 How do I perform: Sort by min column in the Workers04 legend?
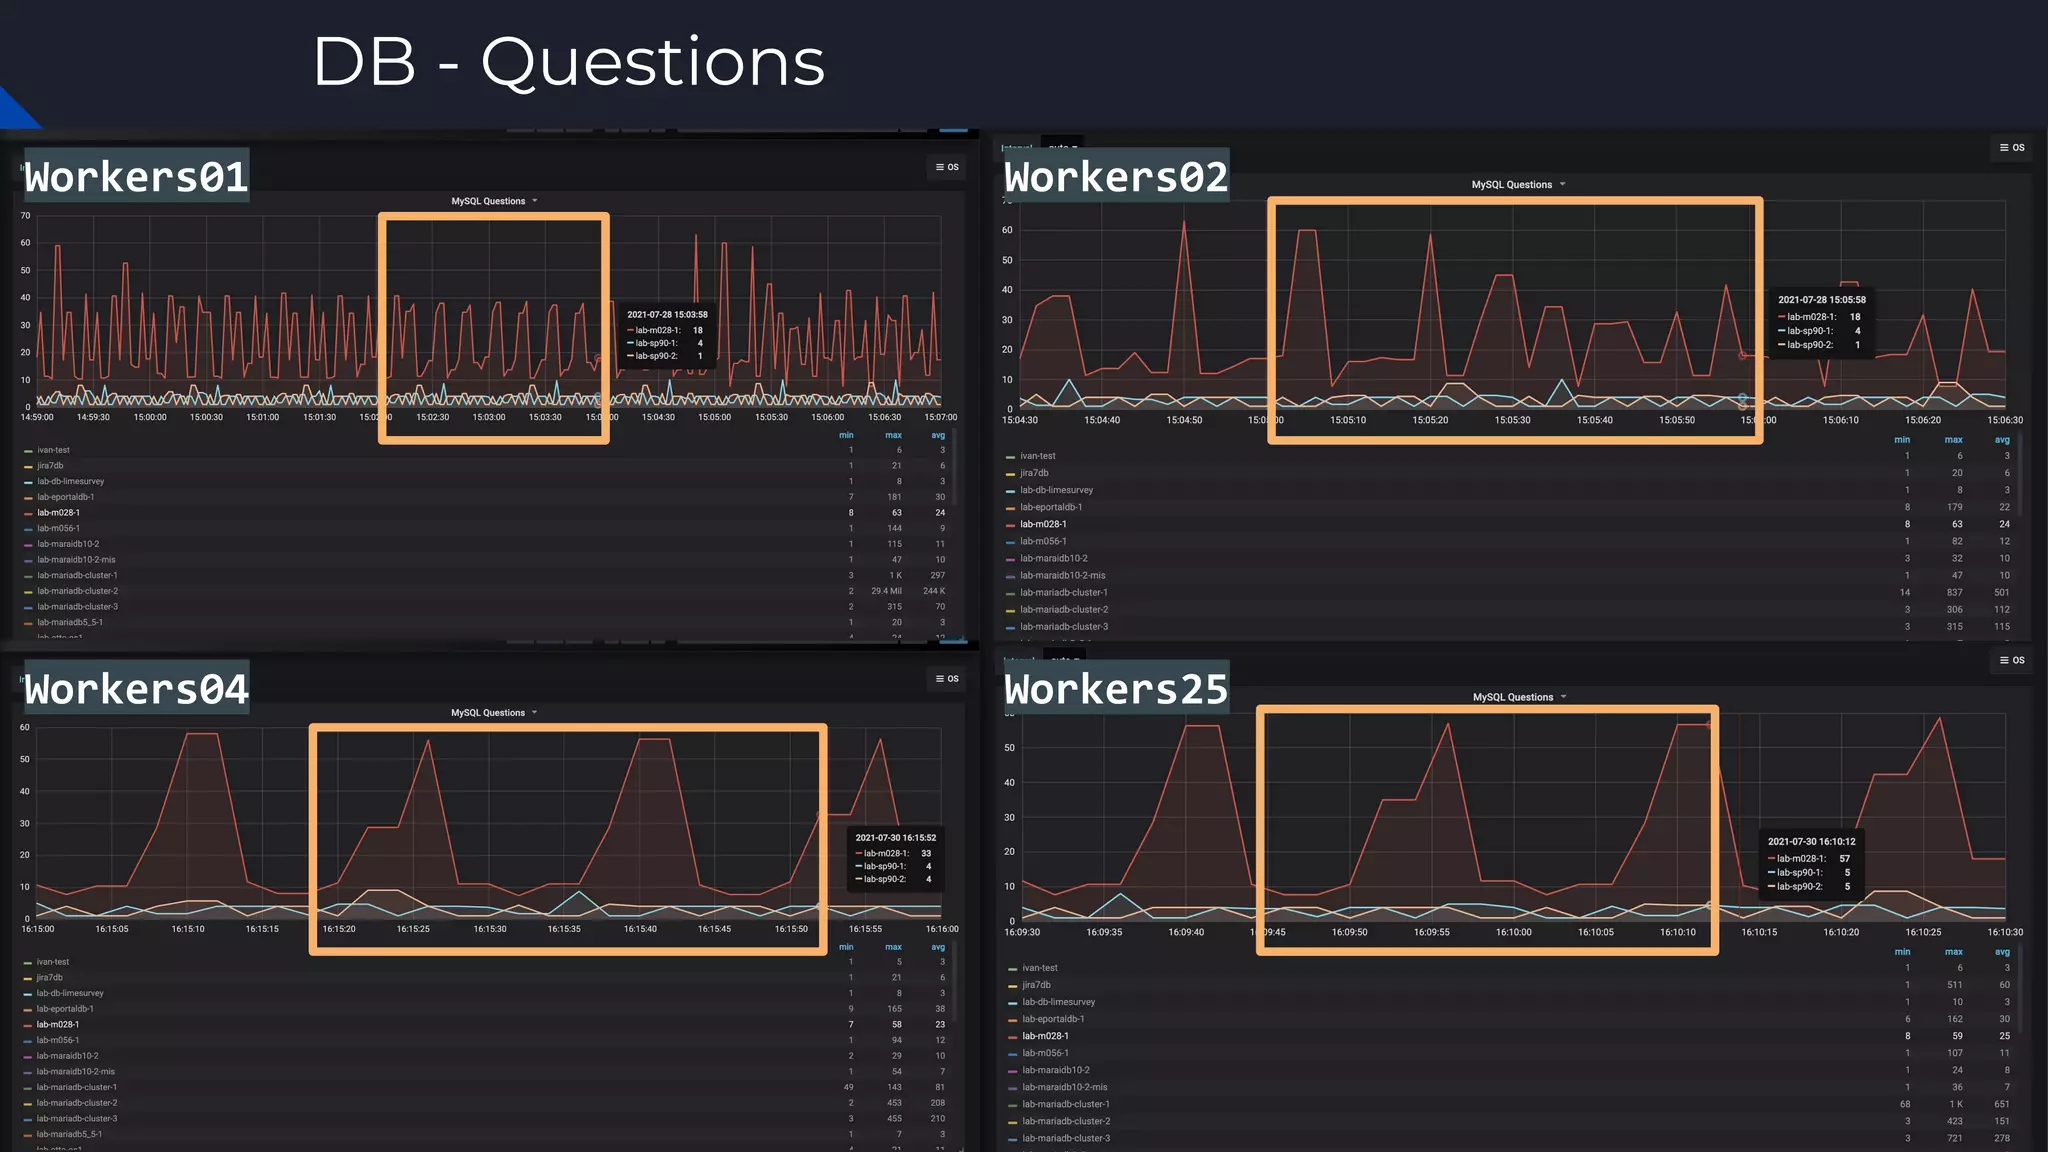(x=846, y=947)
